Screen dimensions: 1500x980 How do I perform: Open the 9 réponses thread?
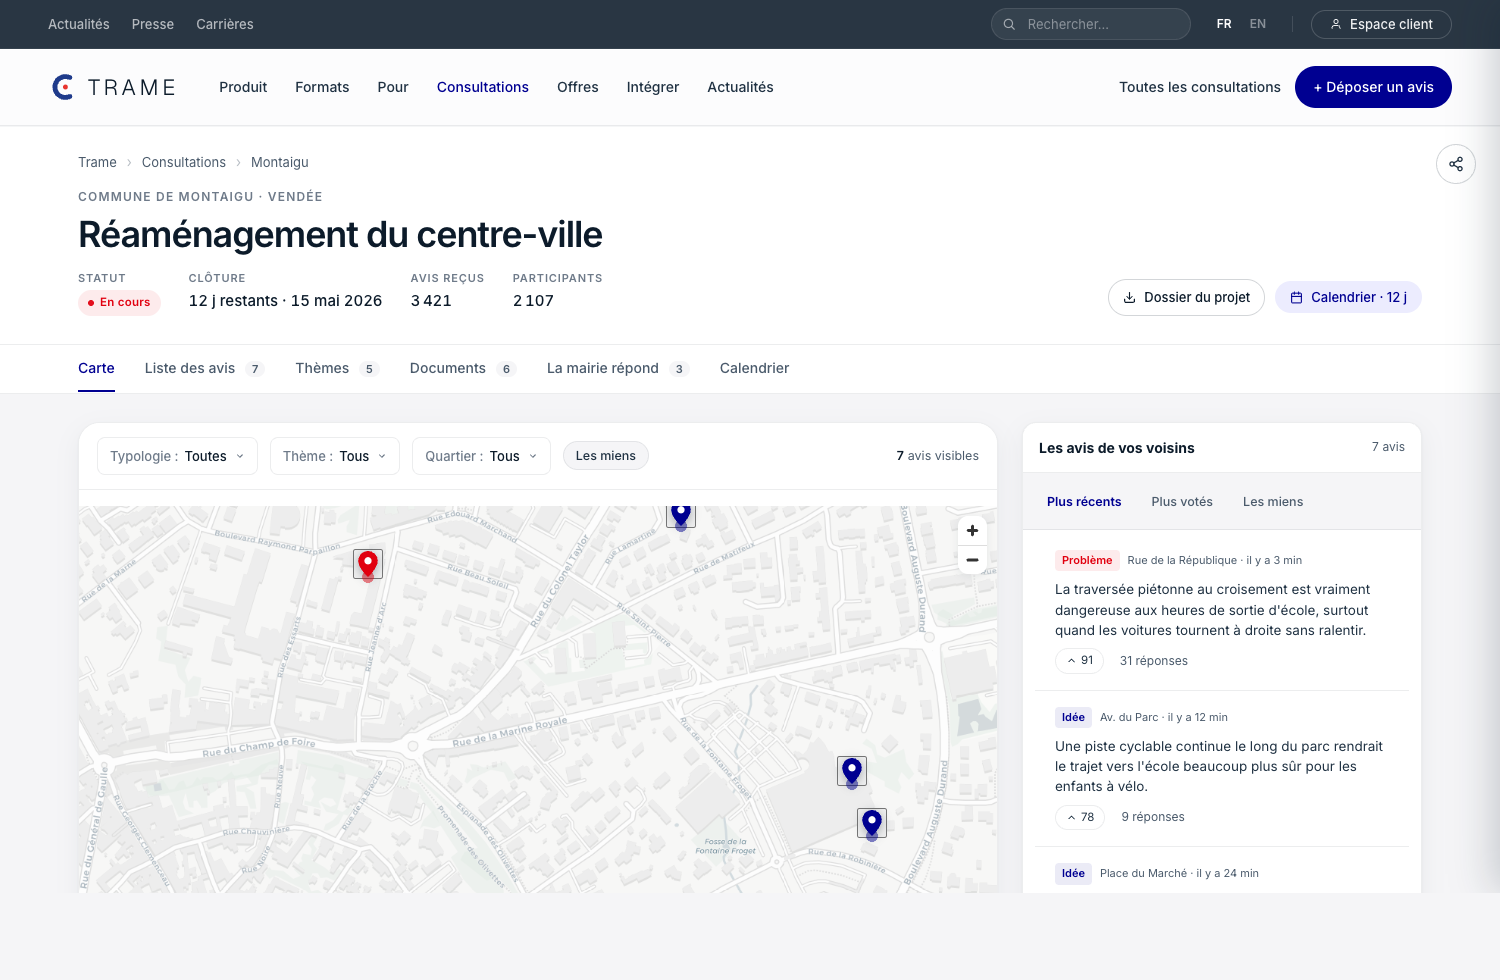coord(1153,817)
